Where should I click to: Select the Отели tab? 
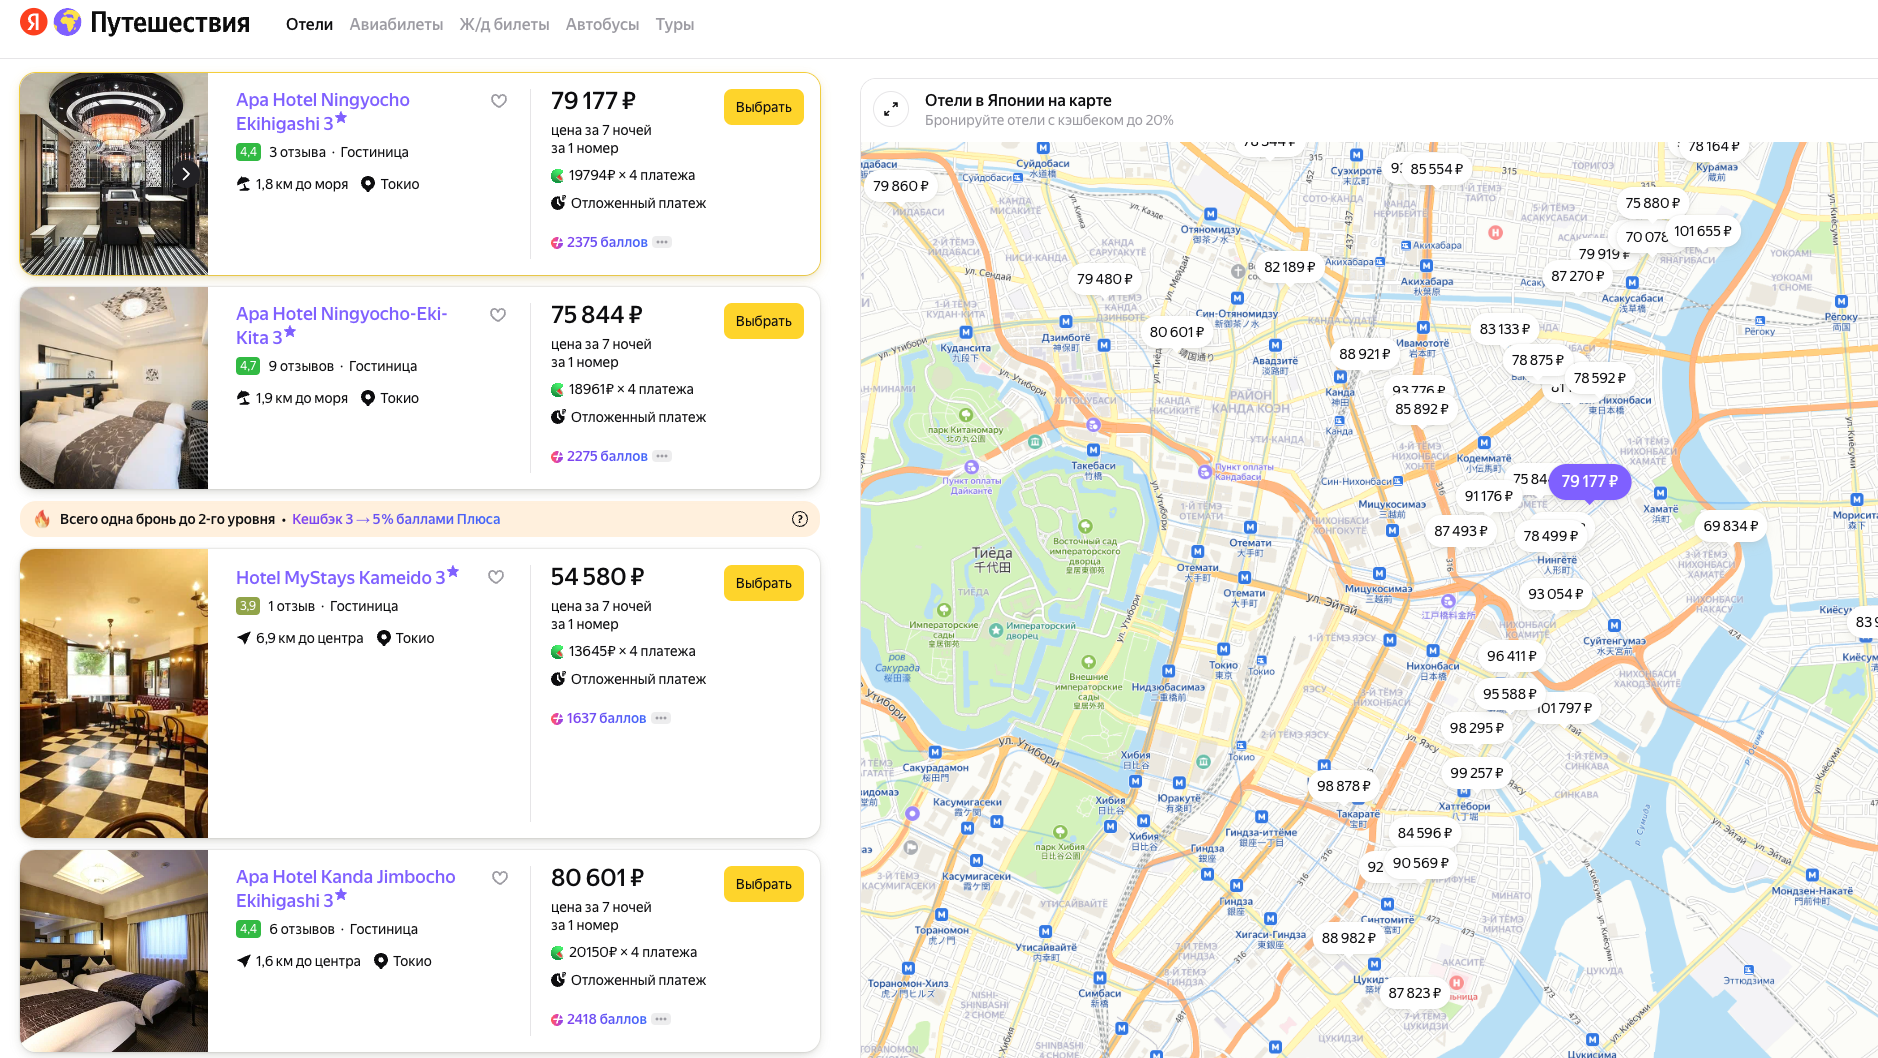click(x=309, y=24)
